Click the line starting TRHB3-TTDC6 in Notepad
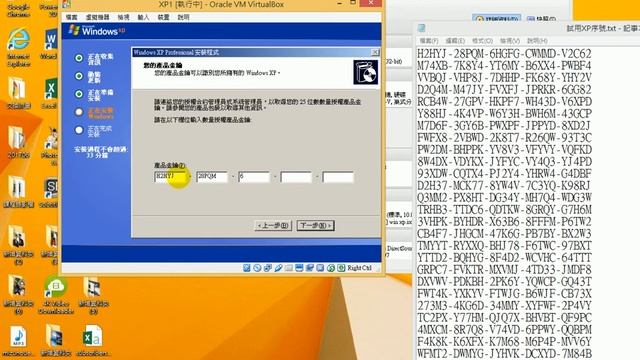Viewport: 640px width, 360px height. click(x=504, y=209)
